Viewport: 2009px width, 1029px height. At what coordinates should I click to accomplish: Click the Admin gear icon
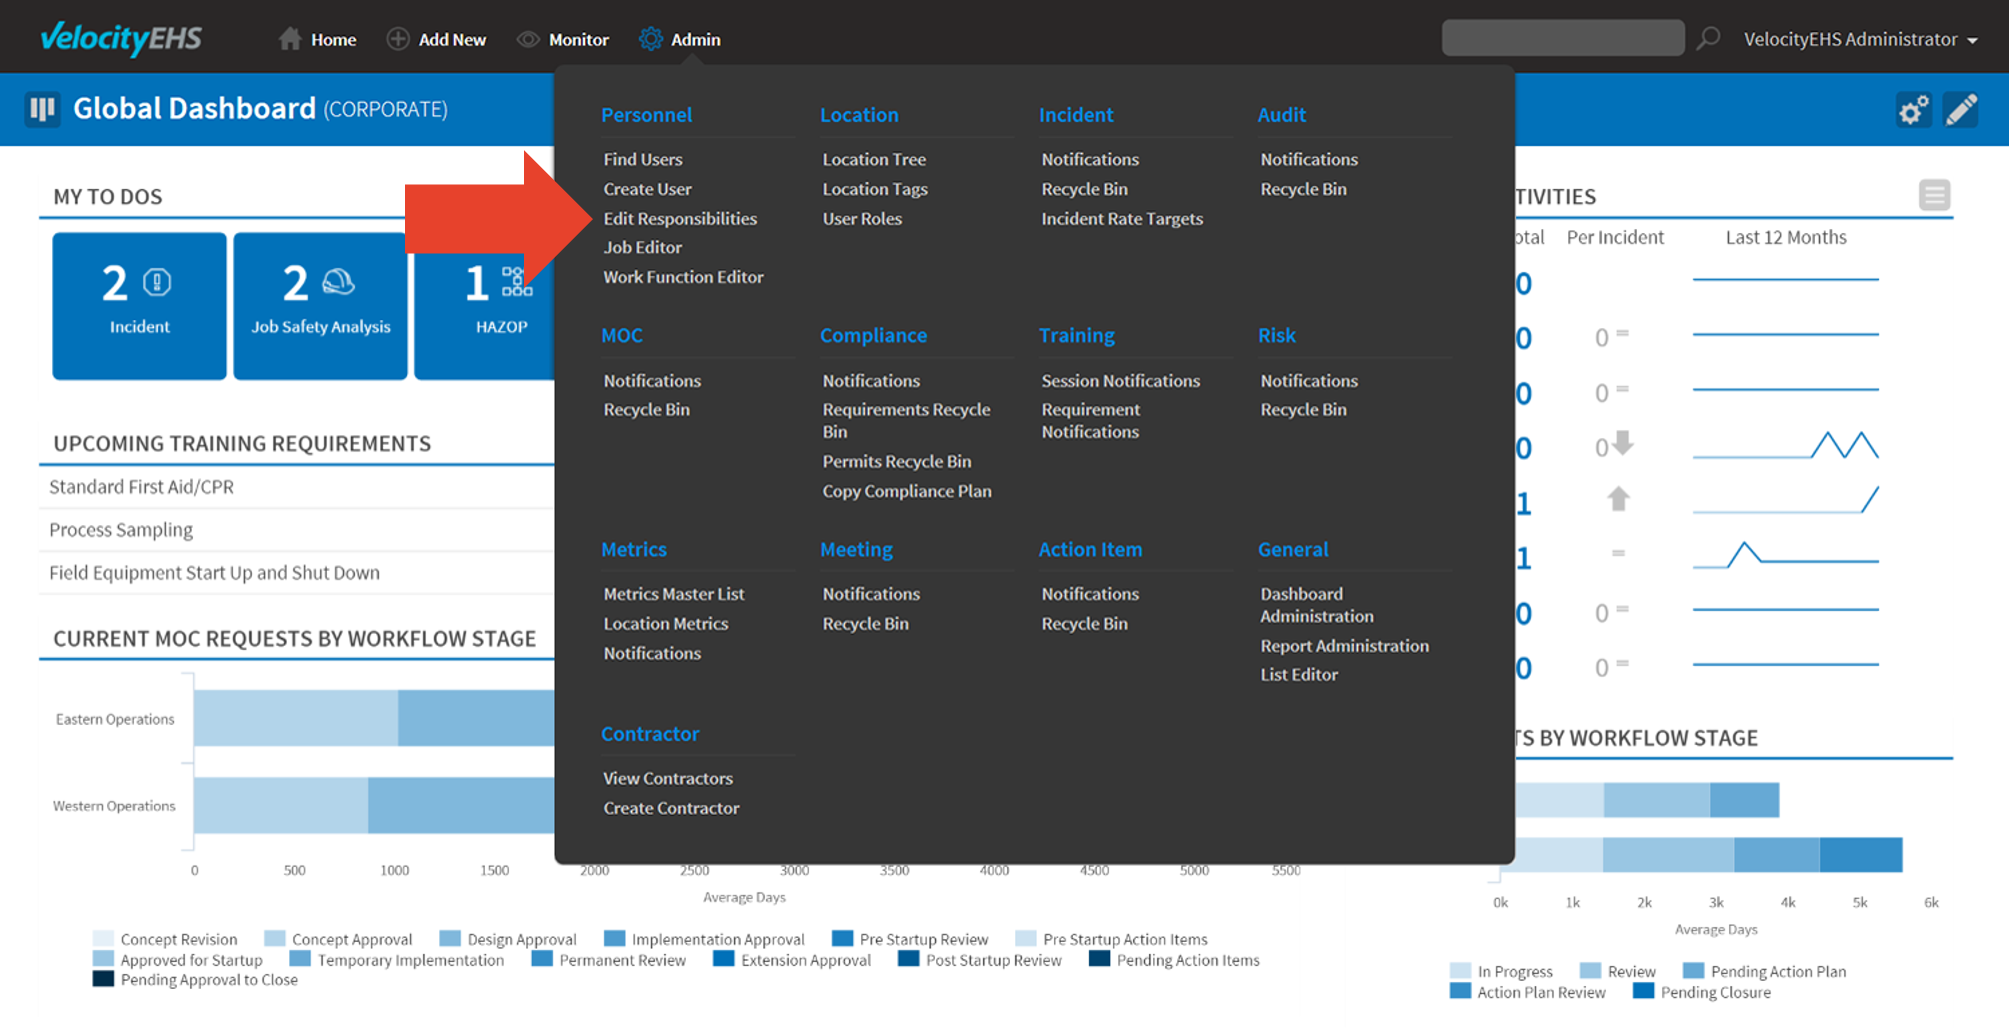click(651, 39)
